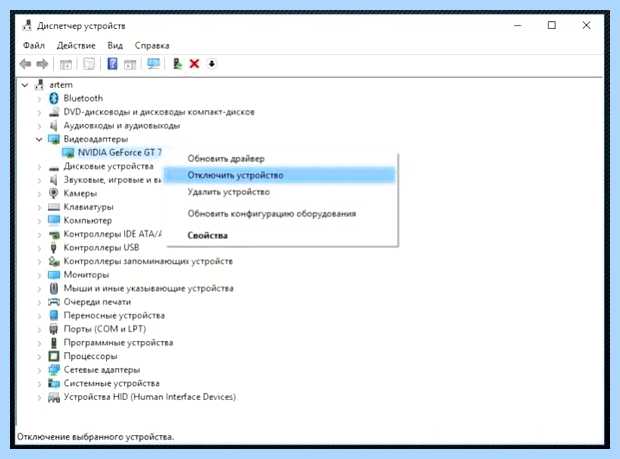Click the Forward arrow toolbar icon
This screenshot has height=459, width=620.
pos(42,64)
